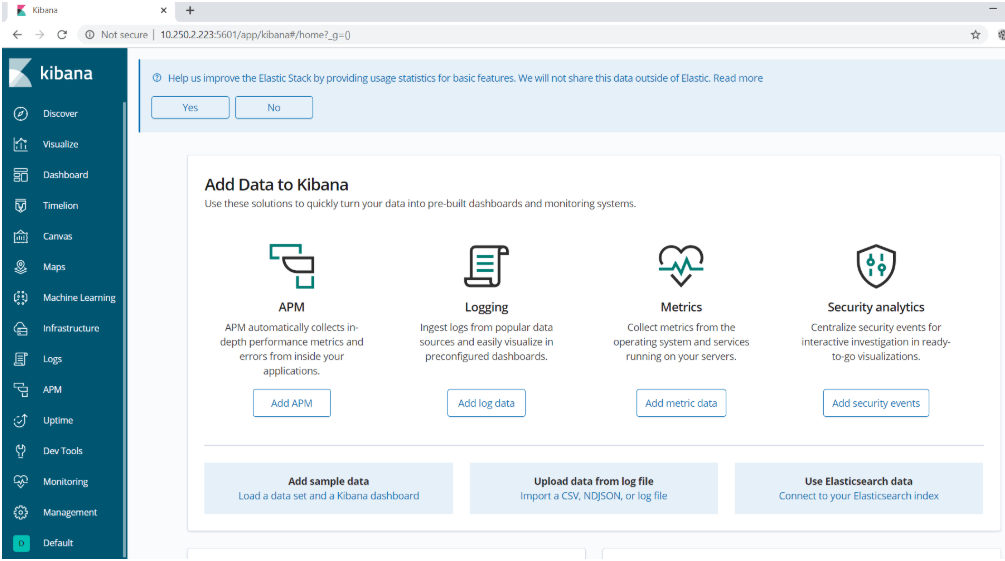Image resolution: width=1005 pixels, height=561 pixels.
Task: Open Management label in sidebar
Action: (70, 512)
